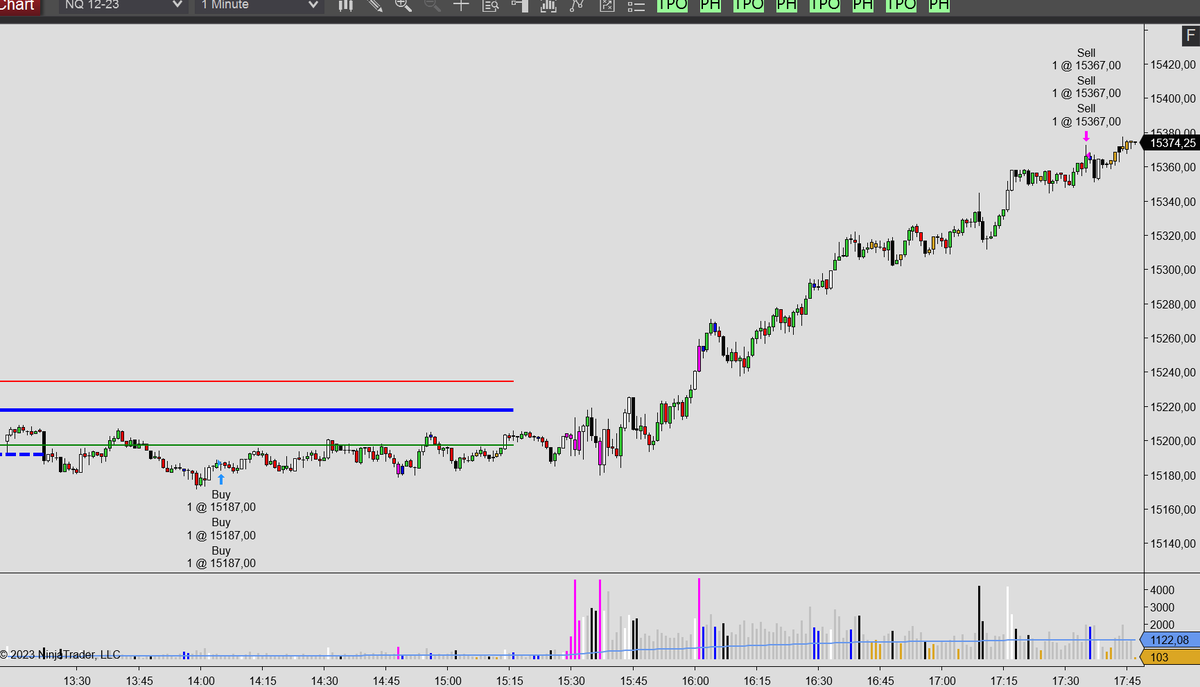Select the dashed blue line segment
The width and height of the screenshot is (1200, 687).
point(22,454)
